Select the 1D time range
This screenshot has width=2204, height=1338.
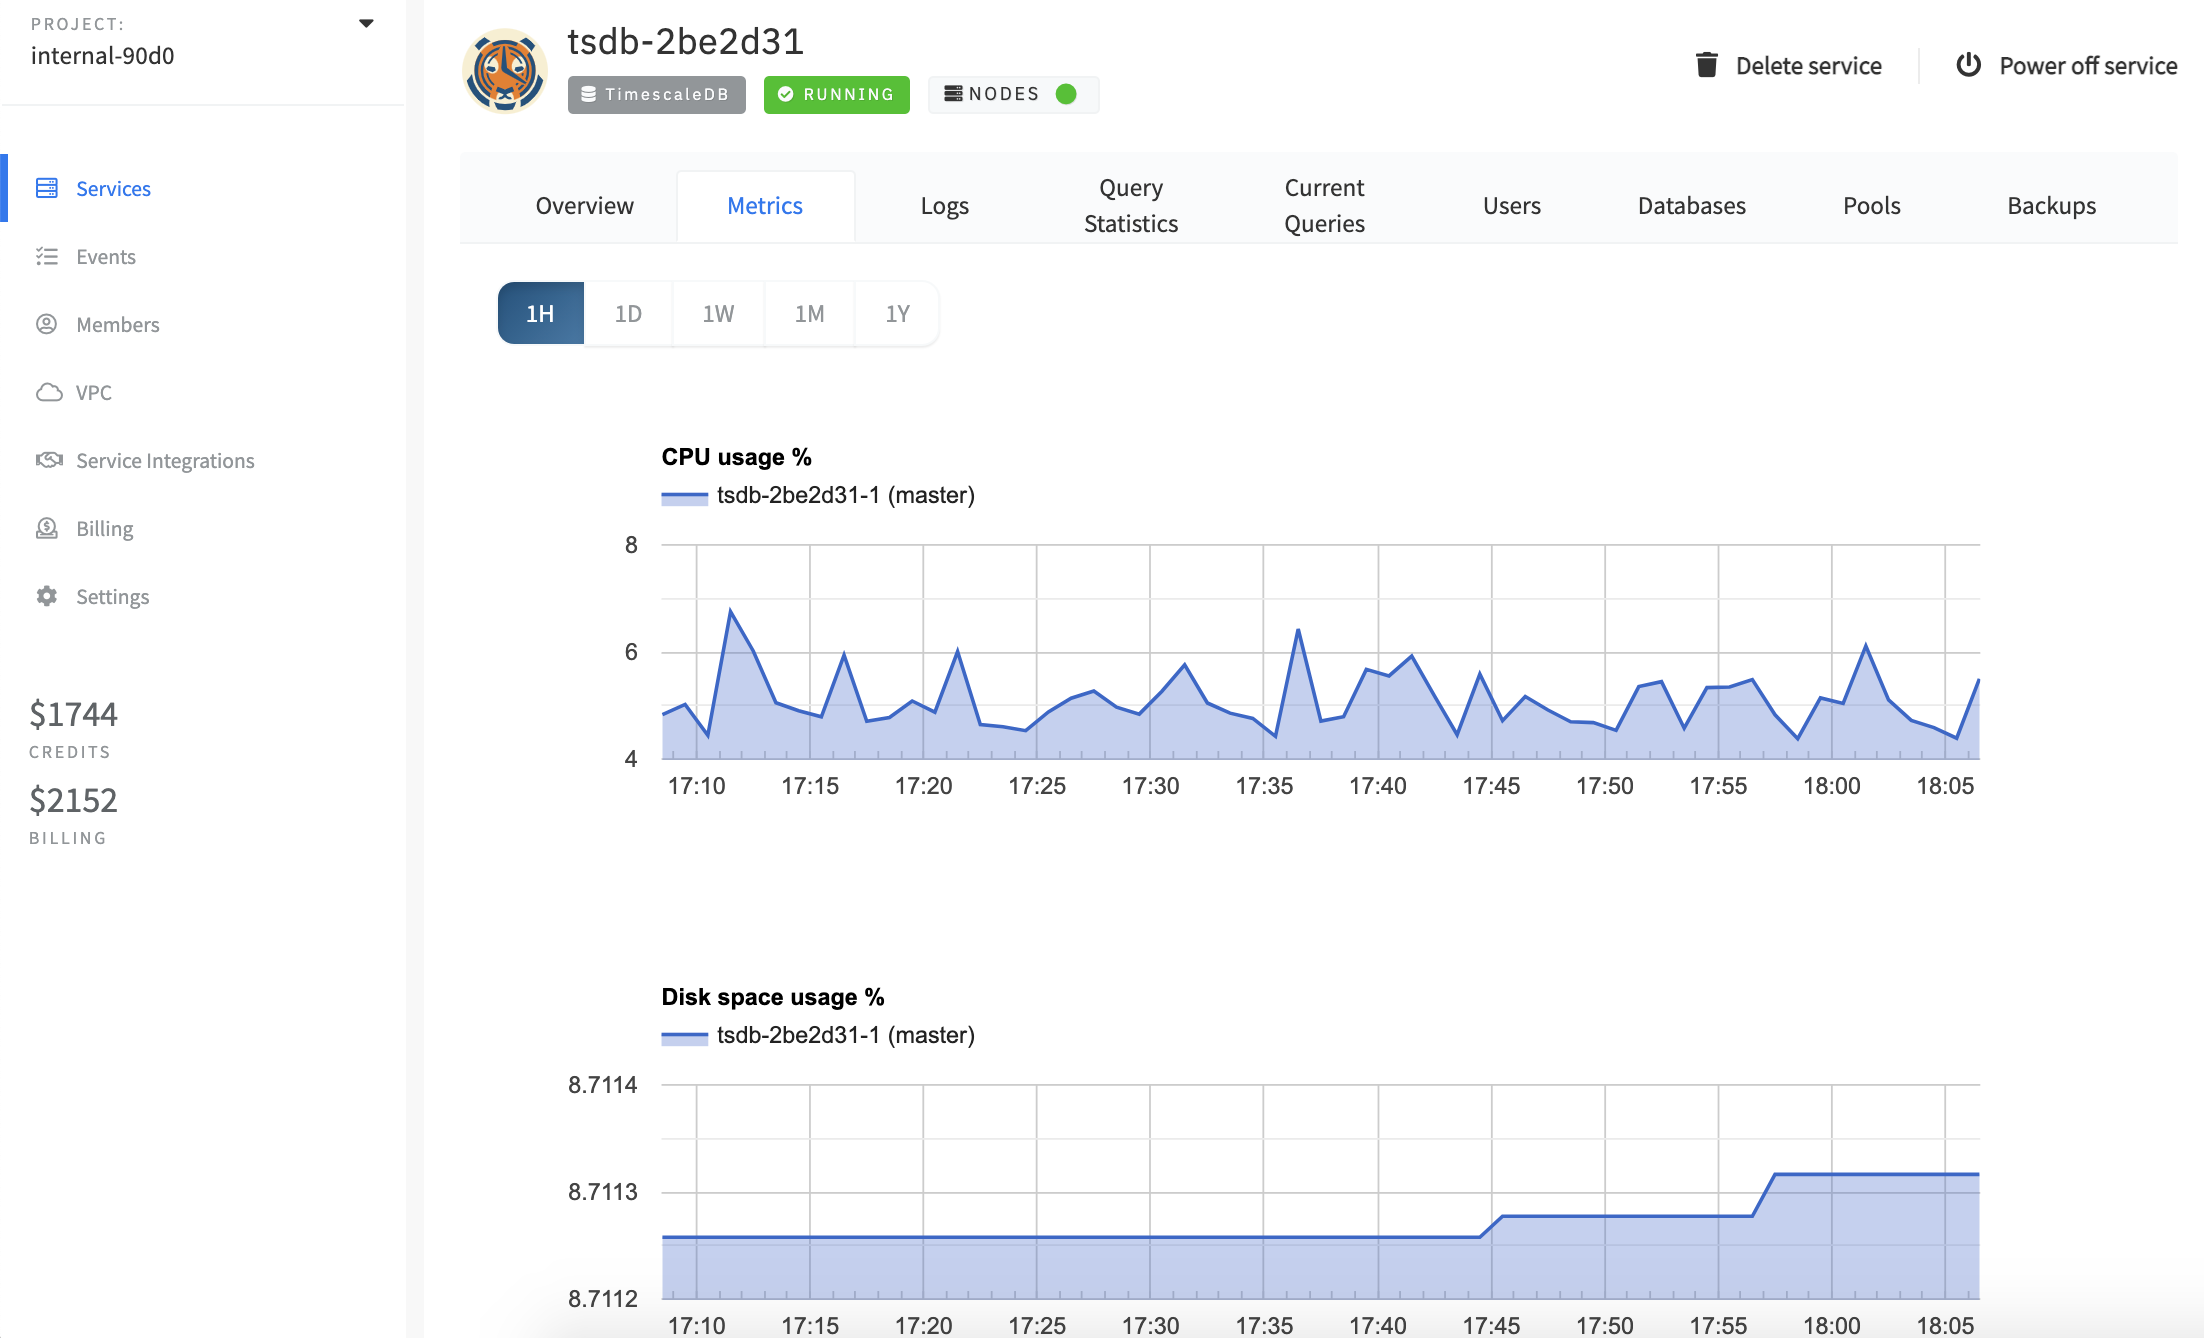click(x=628, y=314)
